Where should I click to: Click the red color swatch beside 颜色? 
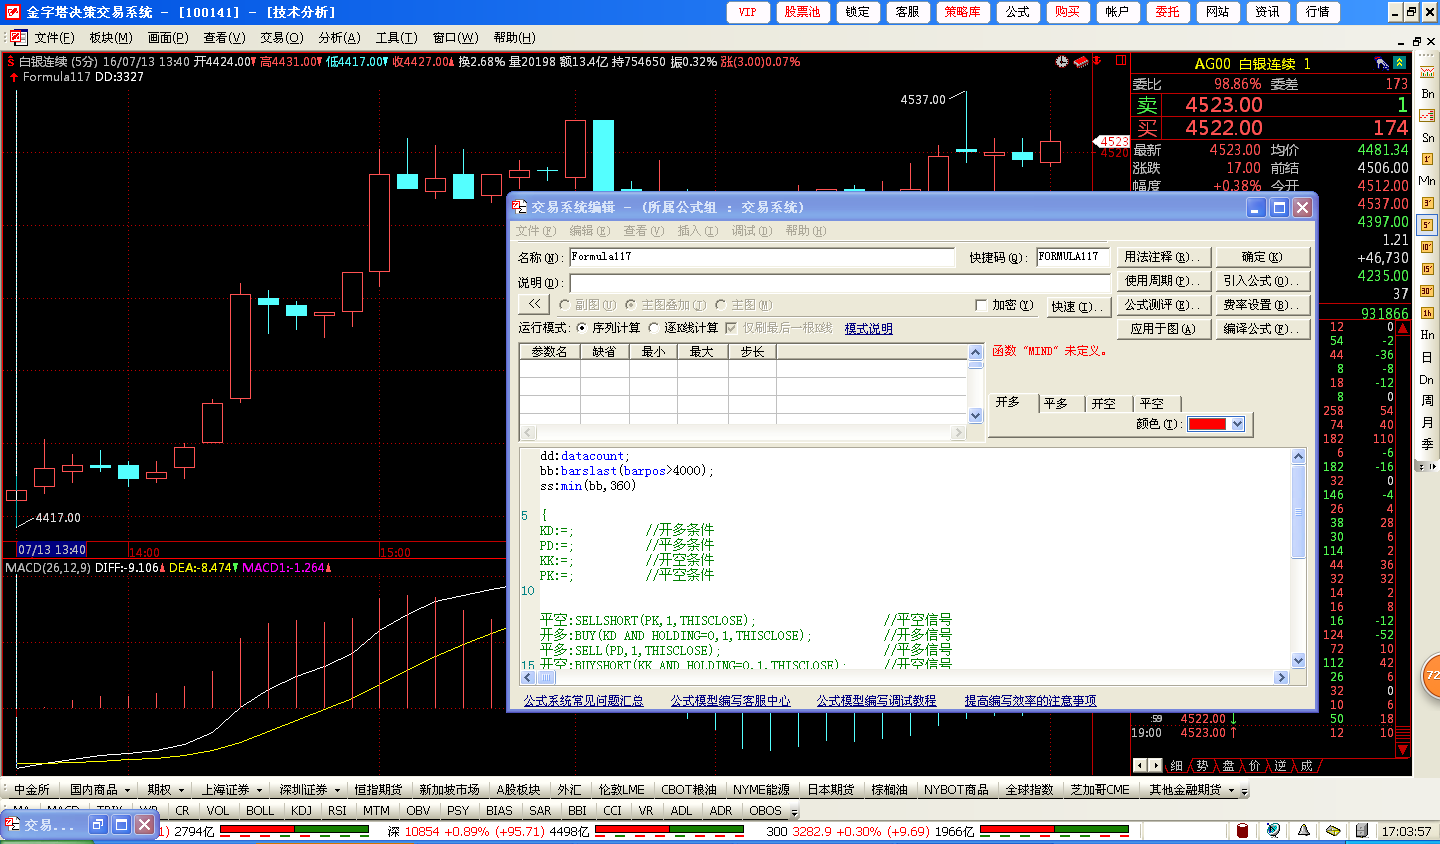pyautogui.click(x=1207, y=424)
